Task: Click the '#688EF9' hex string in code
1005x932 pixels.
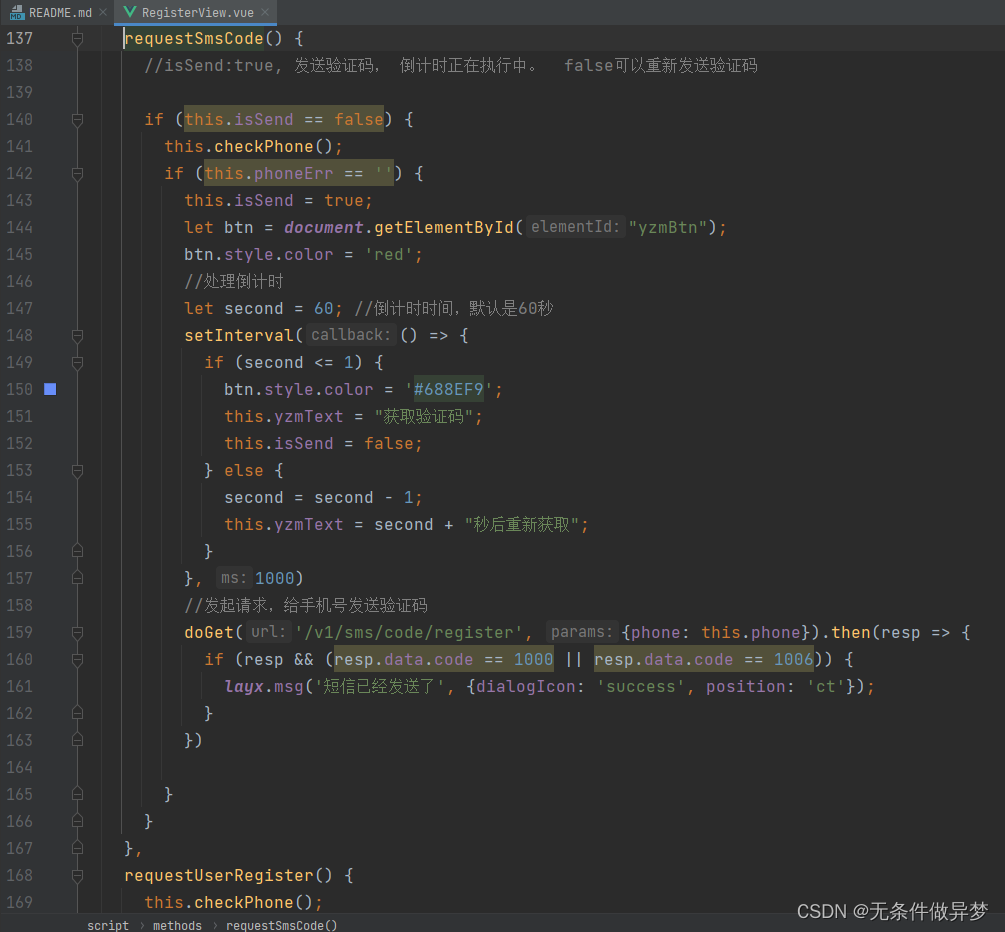Action: [449, 389]
